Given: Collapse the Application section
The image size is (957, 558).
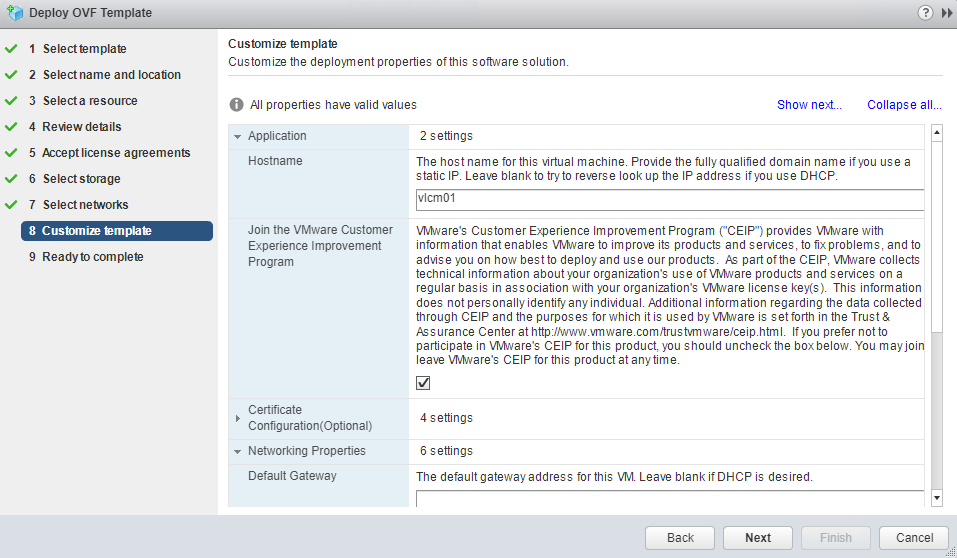Looking at the screenshot, I should click(x=238, y=136).
